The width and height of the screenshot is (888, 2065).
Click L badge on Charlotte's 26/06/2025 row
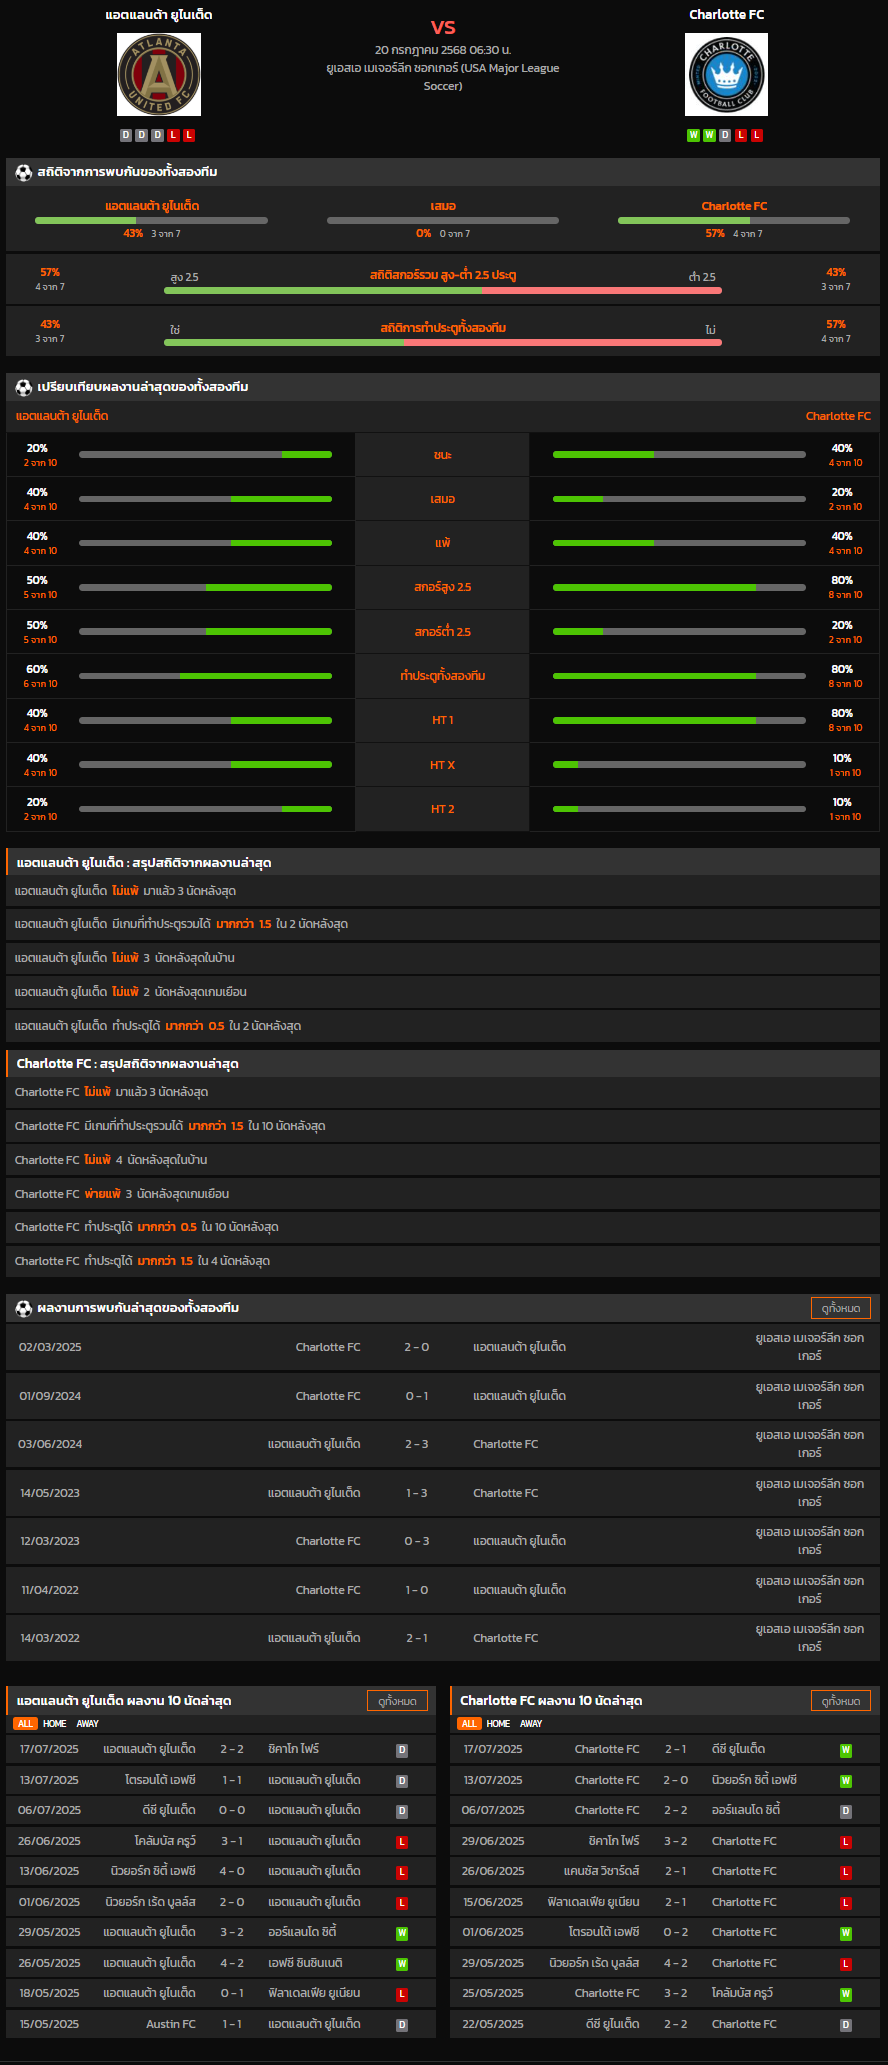click(x=846, y=1872)
